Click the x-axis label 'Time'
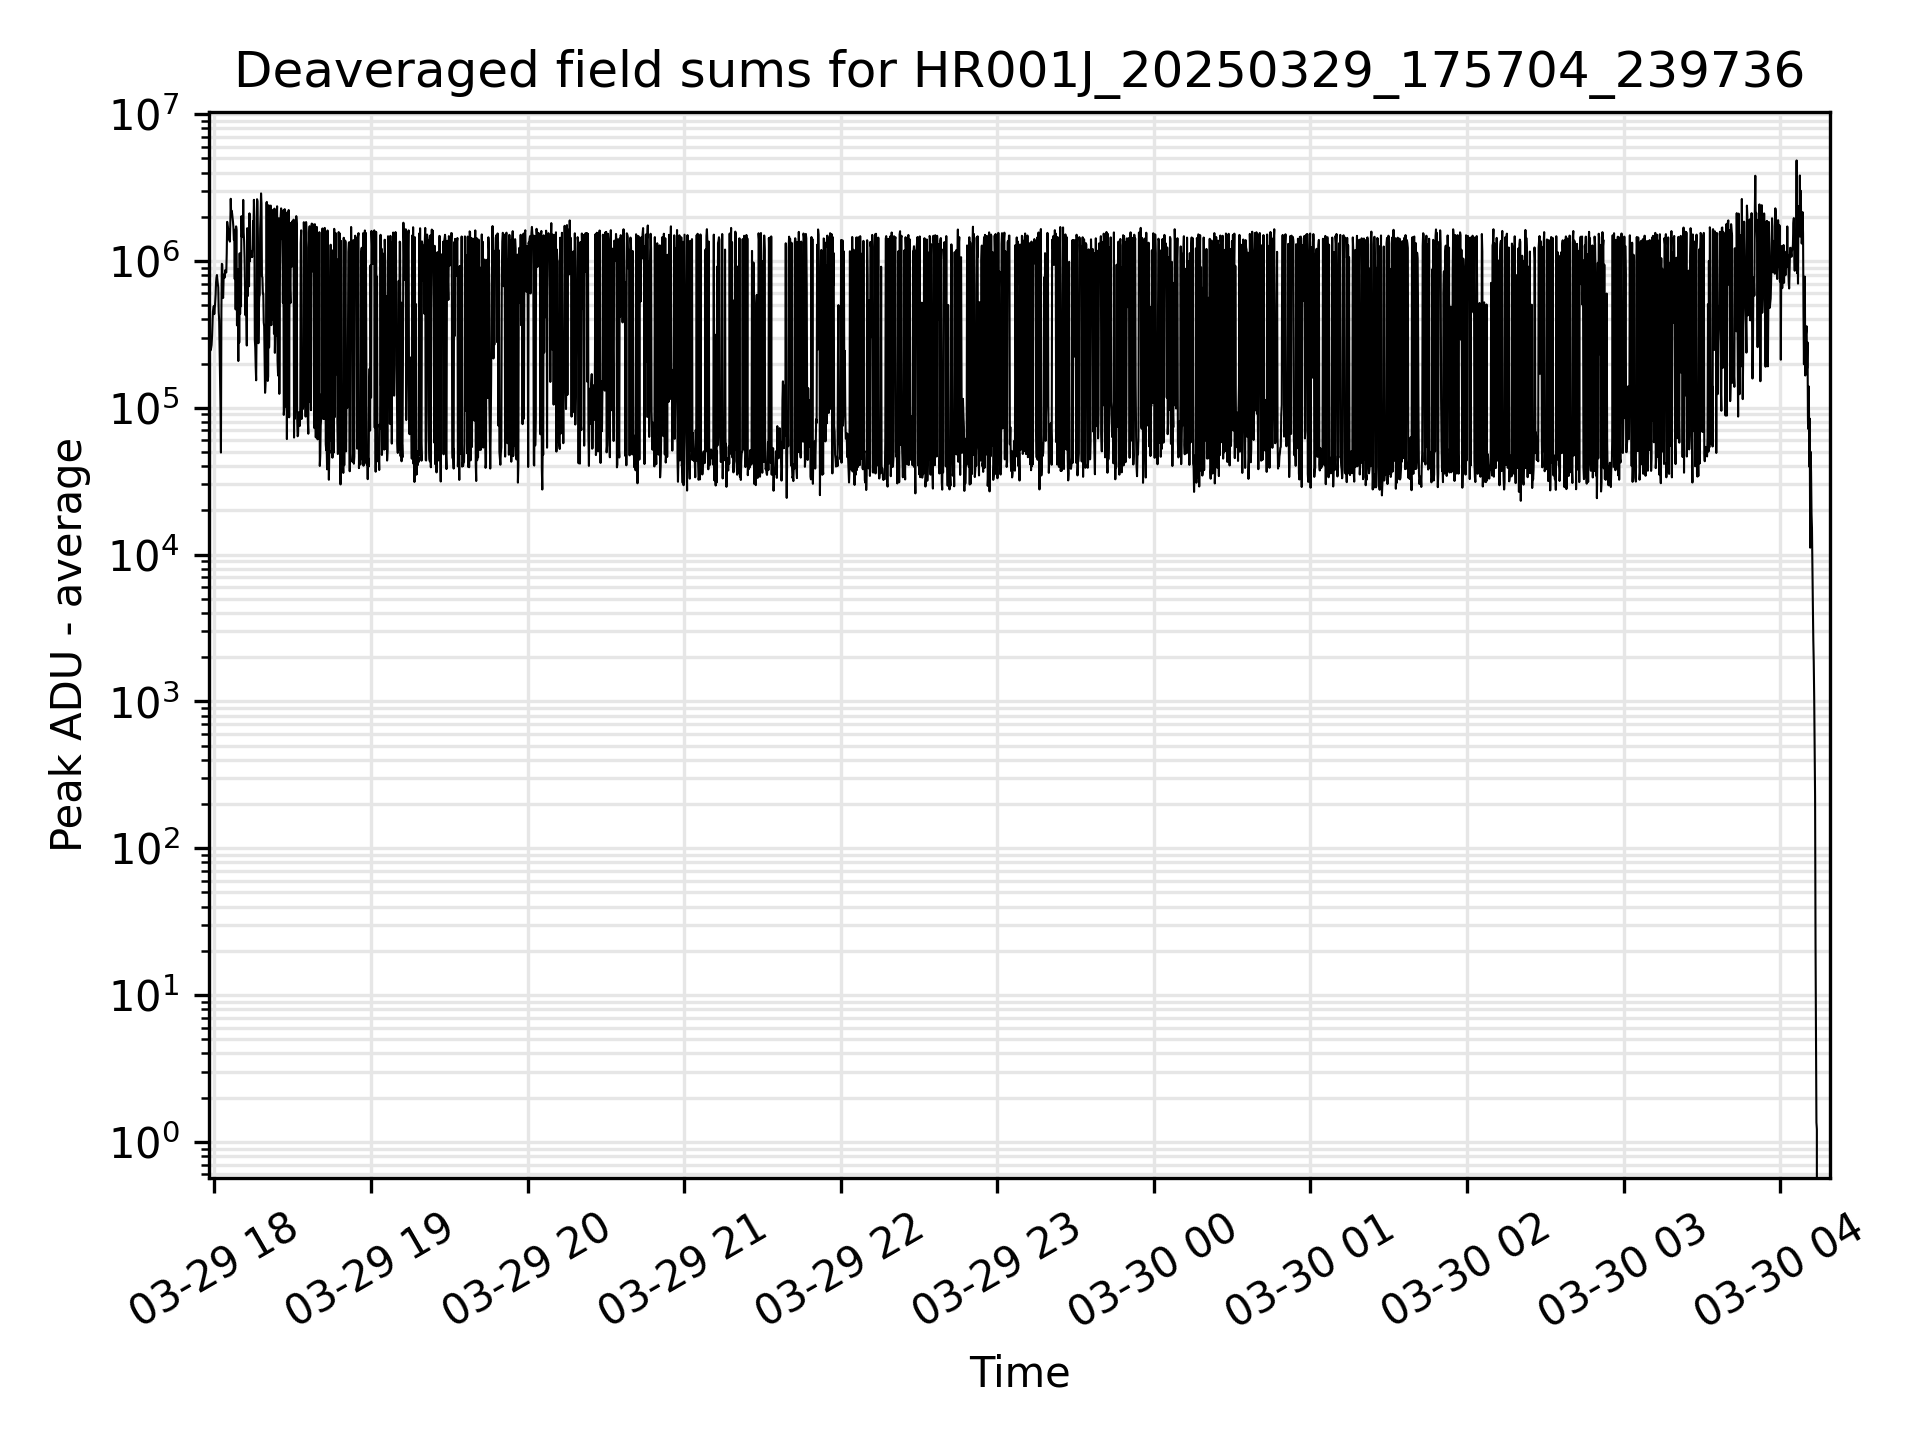This screenshot has height=1440, width=1920. [1019, 1373]
